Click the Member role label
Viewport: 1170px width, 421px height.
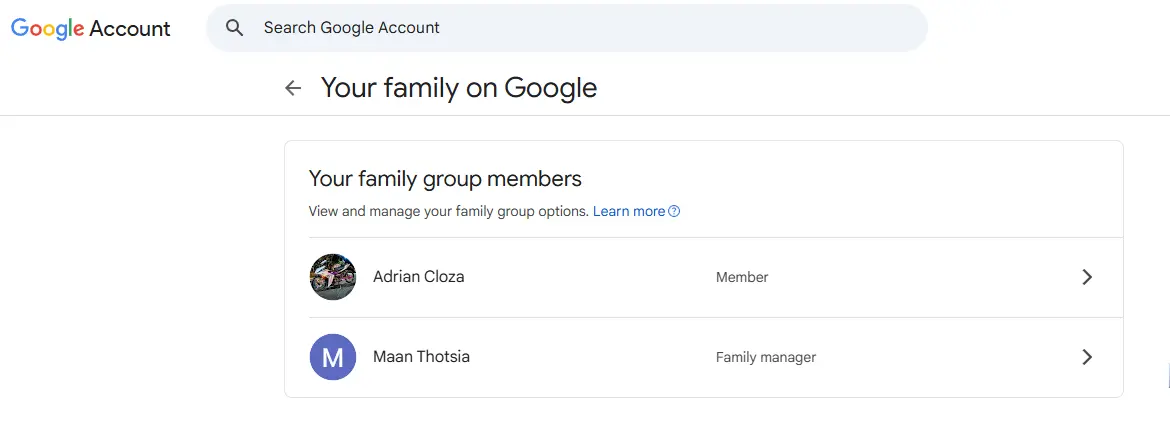click(x=742, y=277)
